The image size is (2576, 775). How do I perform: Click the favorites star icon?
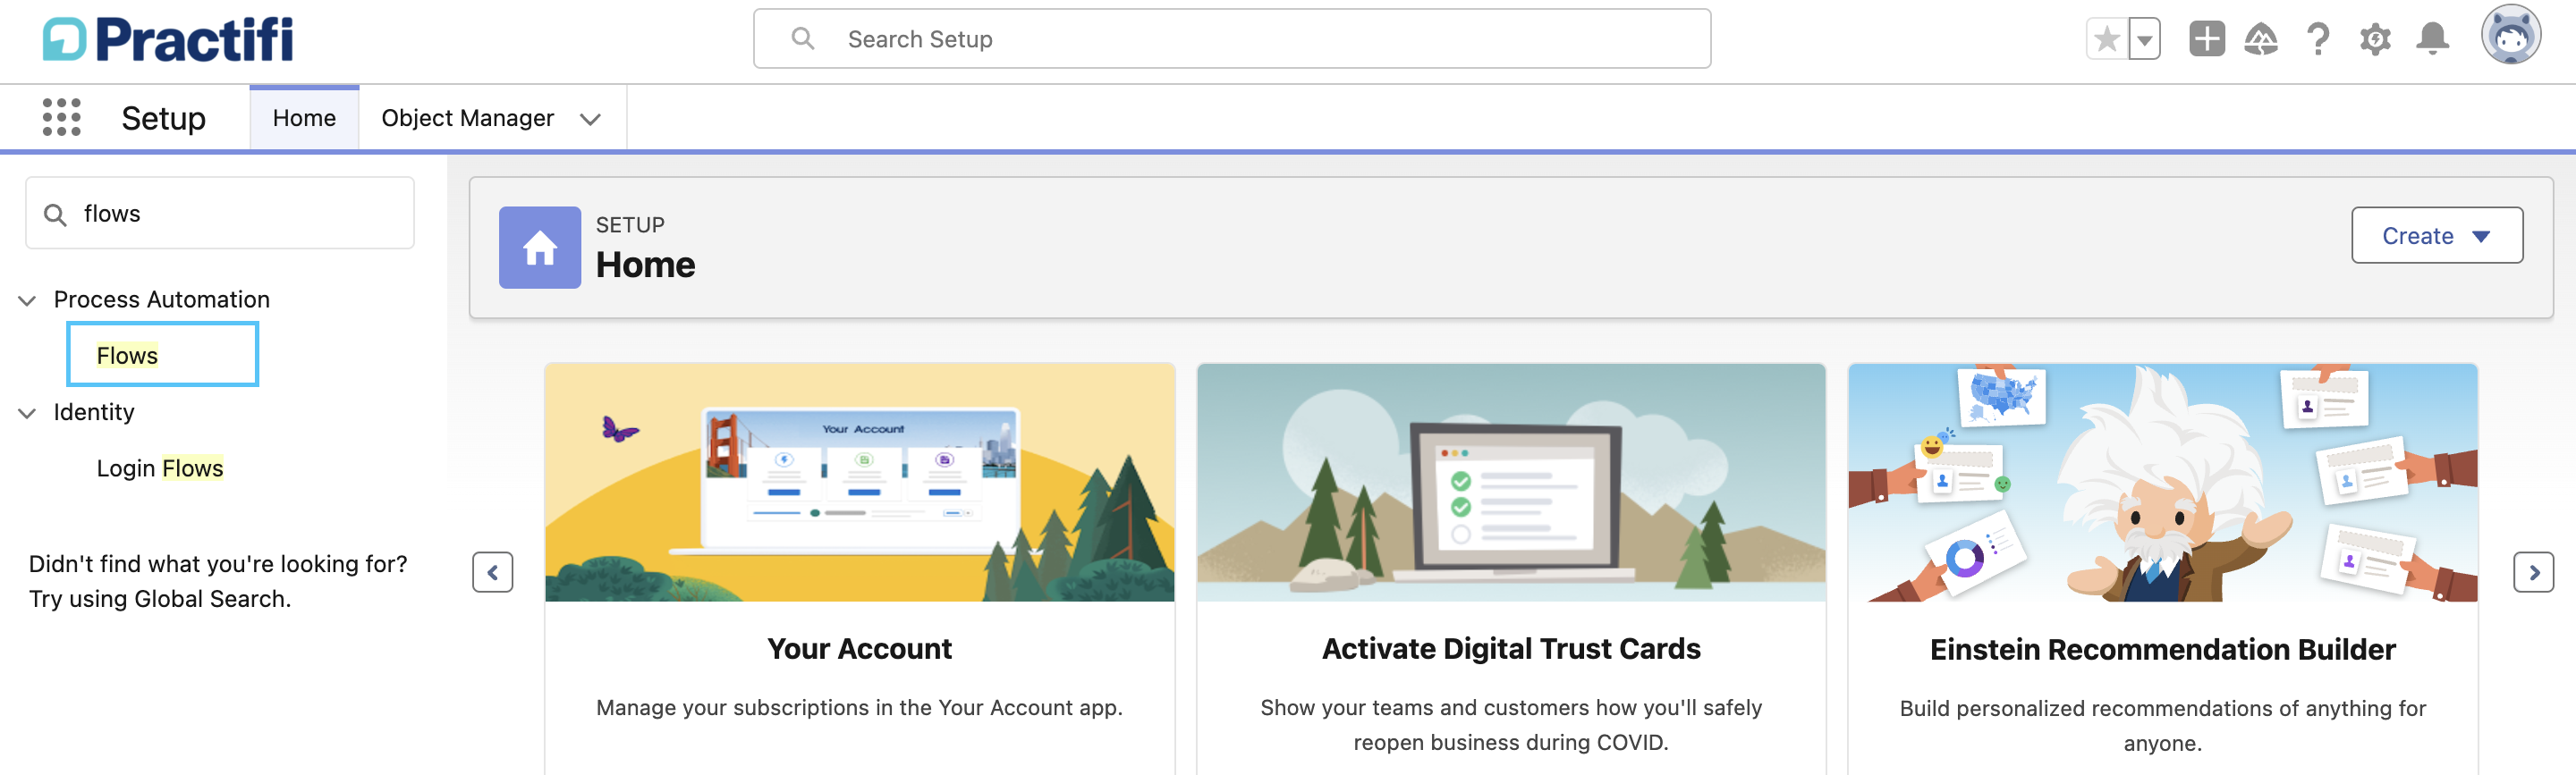pos(2107,40)
